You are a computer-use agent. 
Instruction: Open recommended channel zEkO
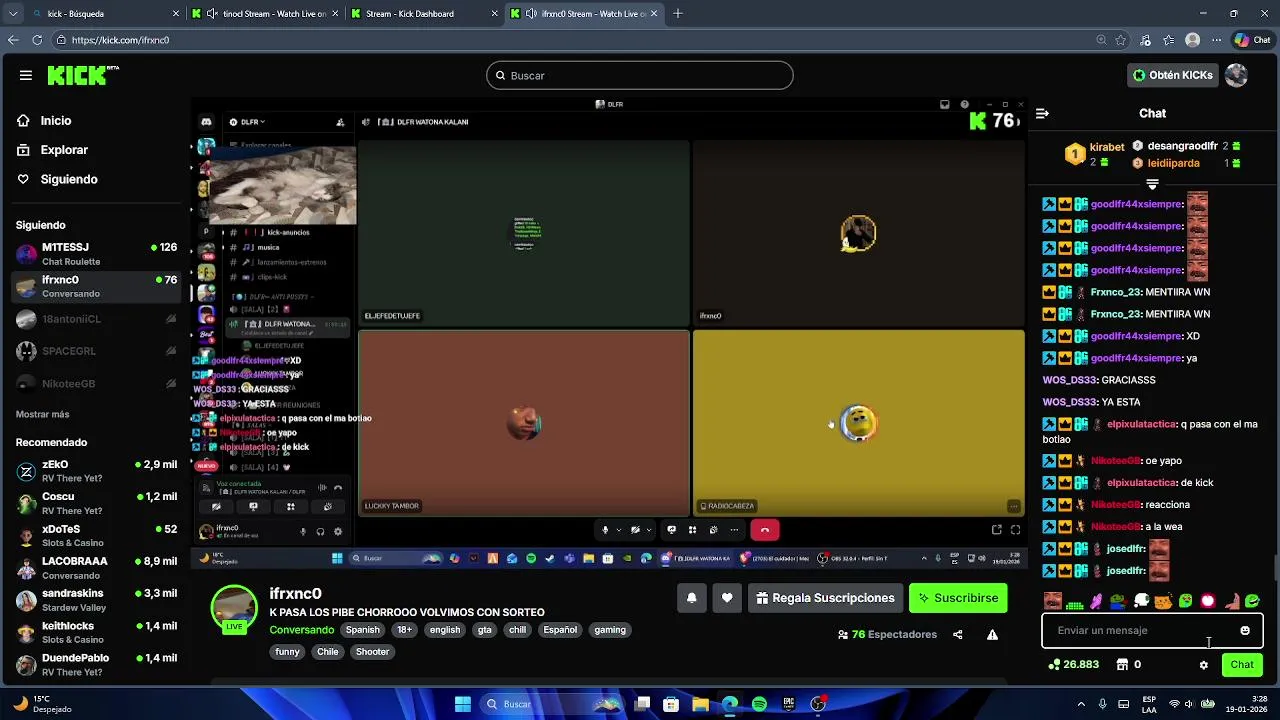(97, 471)
